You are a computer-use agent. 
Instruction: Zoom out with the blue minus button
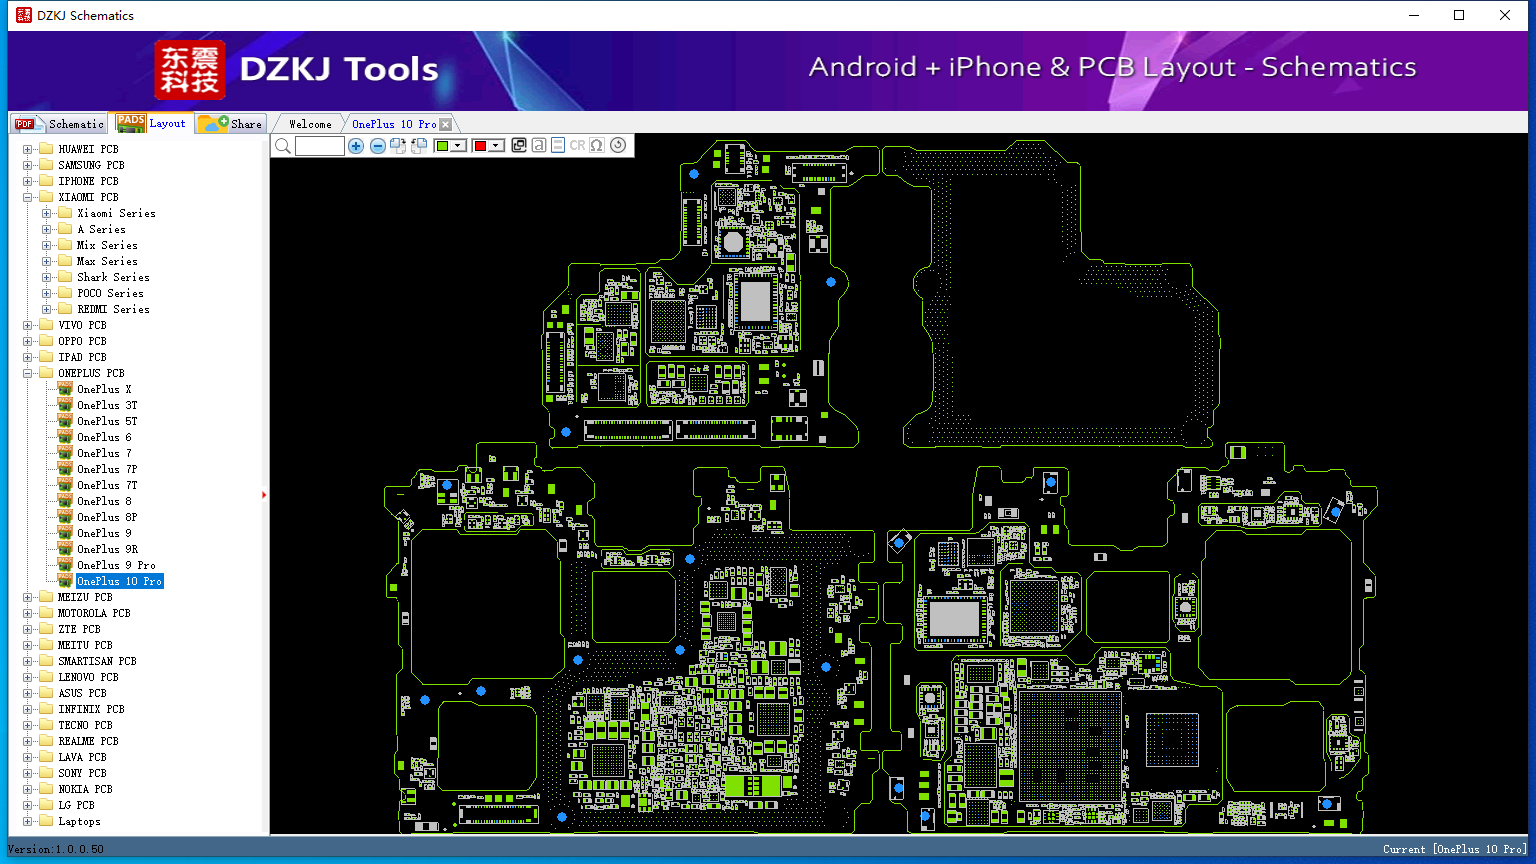click(x=378, y=146)
